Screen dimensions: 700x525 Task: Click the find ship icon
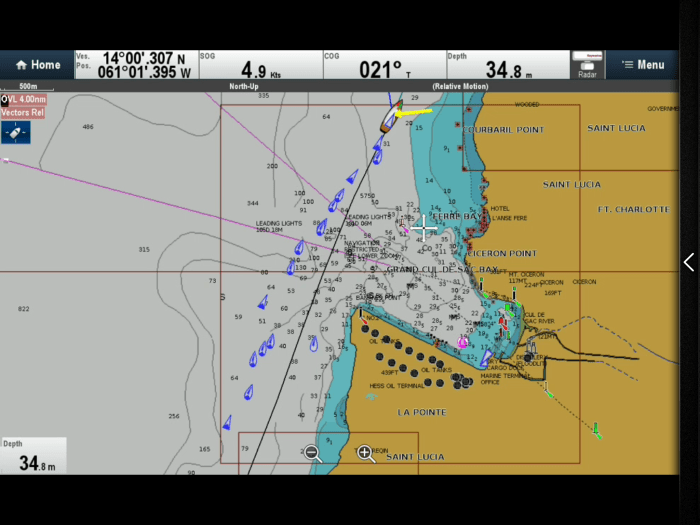pyautogui.click(x=15, y=132)
